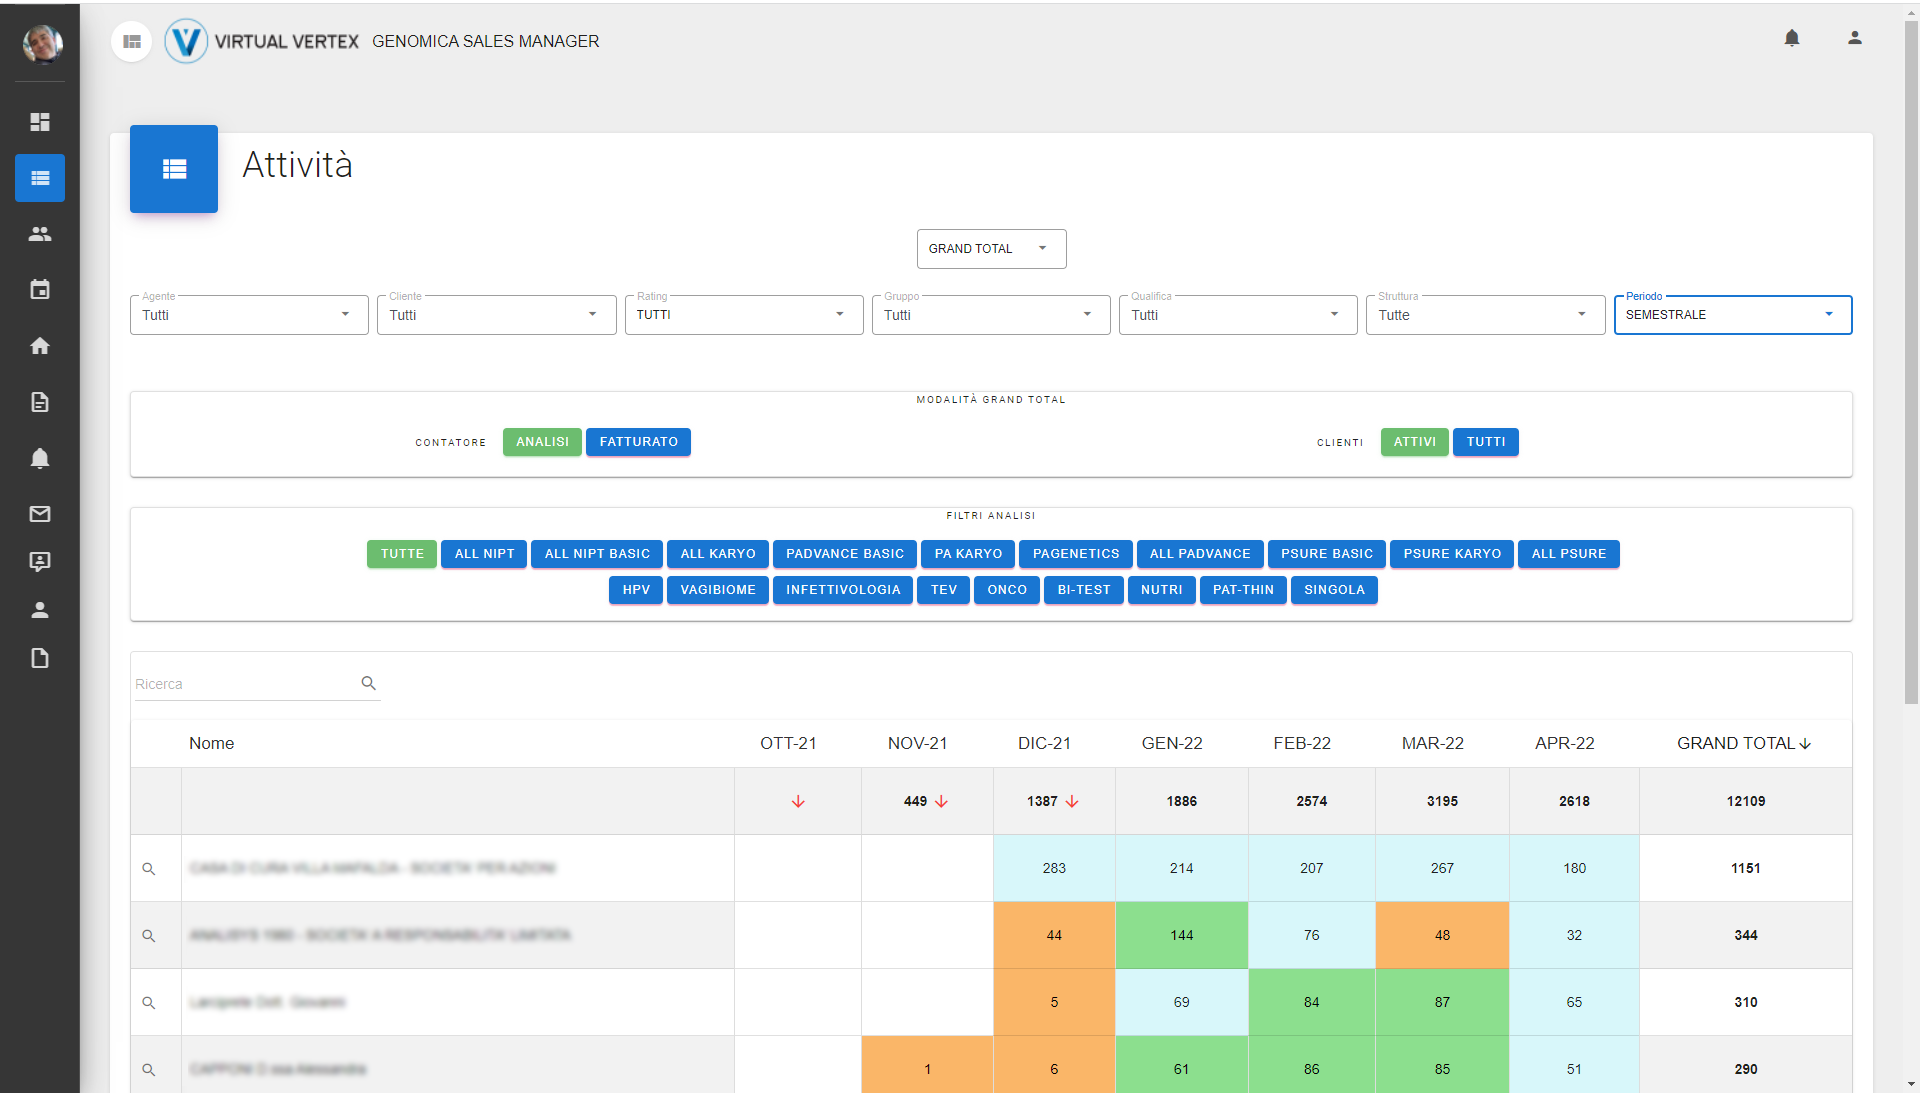Toggle the ALL NIPT filter
Viewport: 1920px width, 1093px height.
click(484, 554)
